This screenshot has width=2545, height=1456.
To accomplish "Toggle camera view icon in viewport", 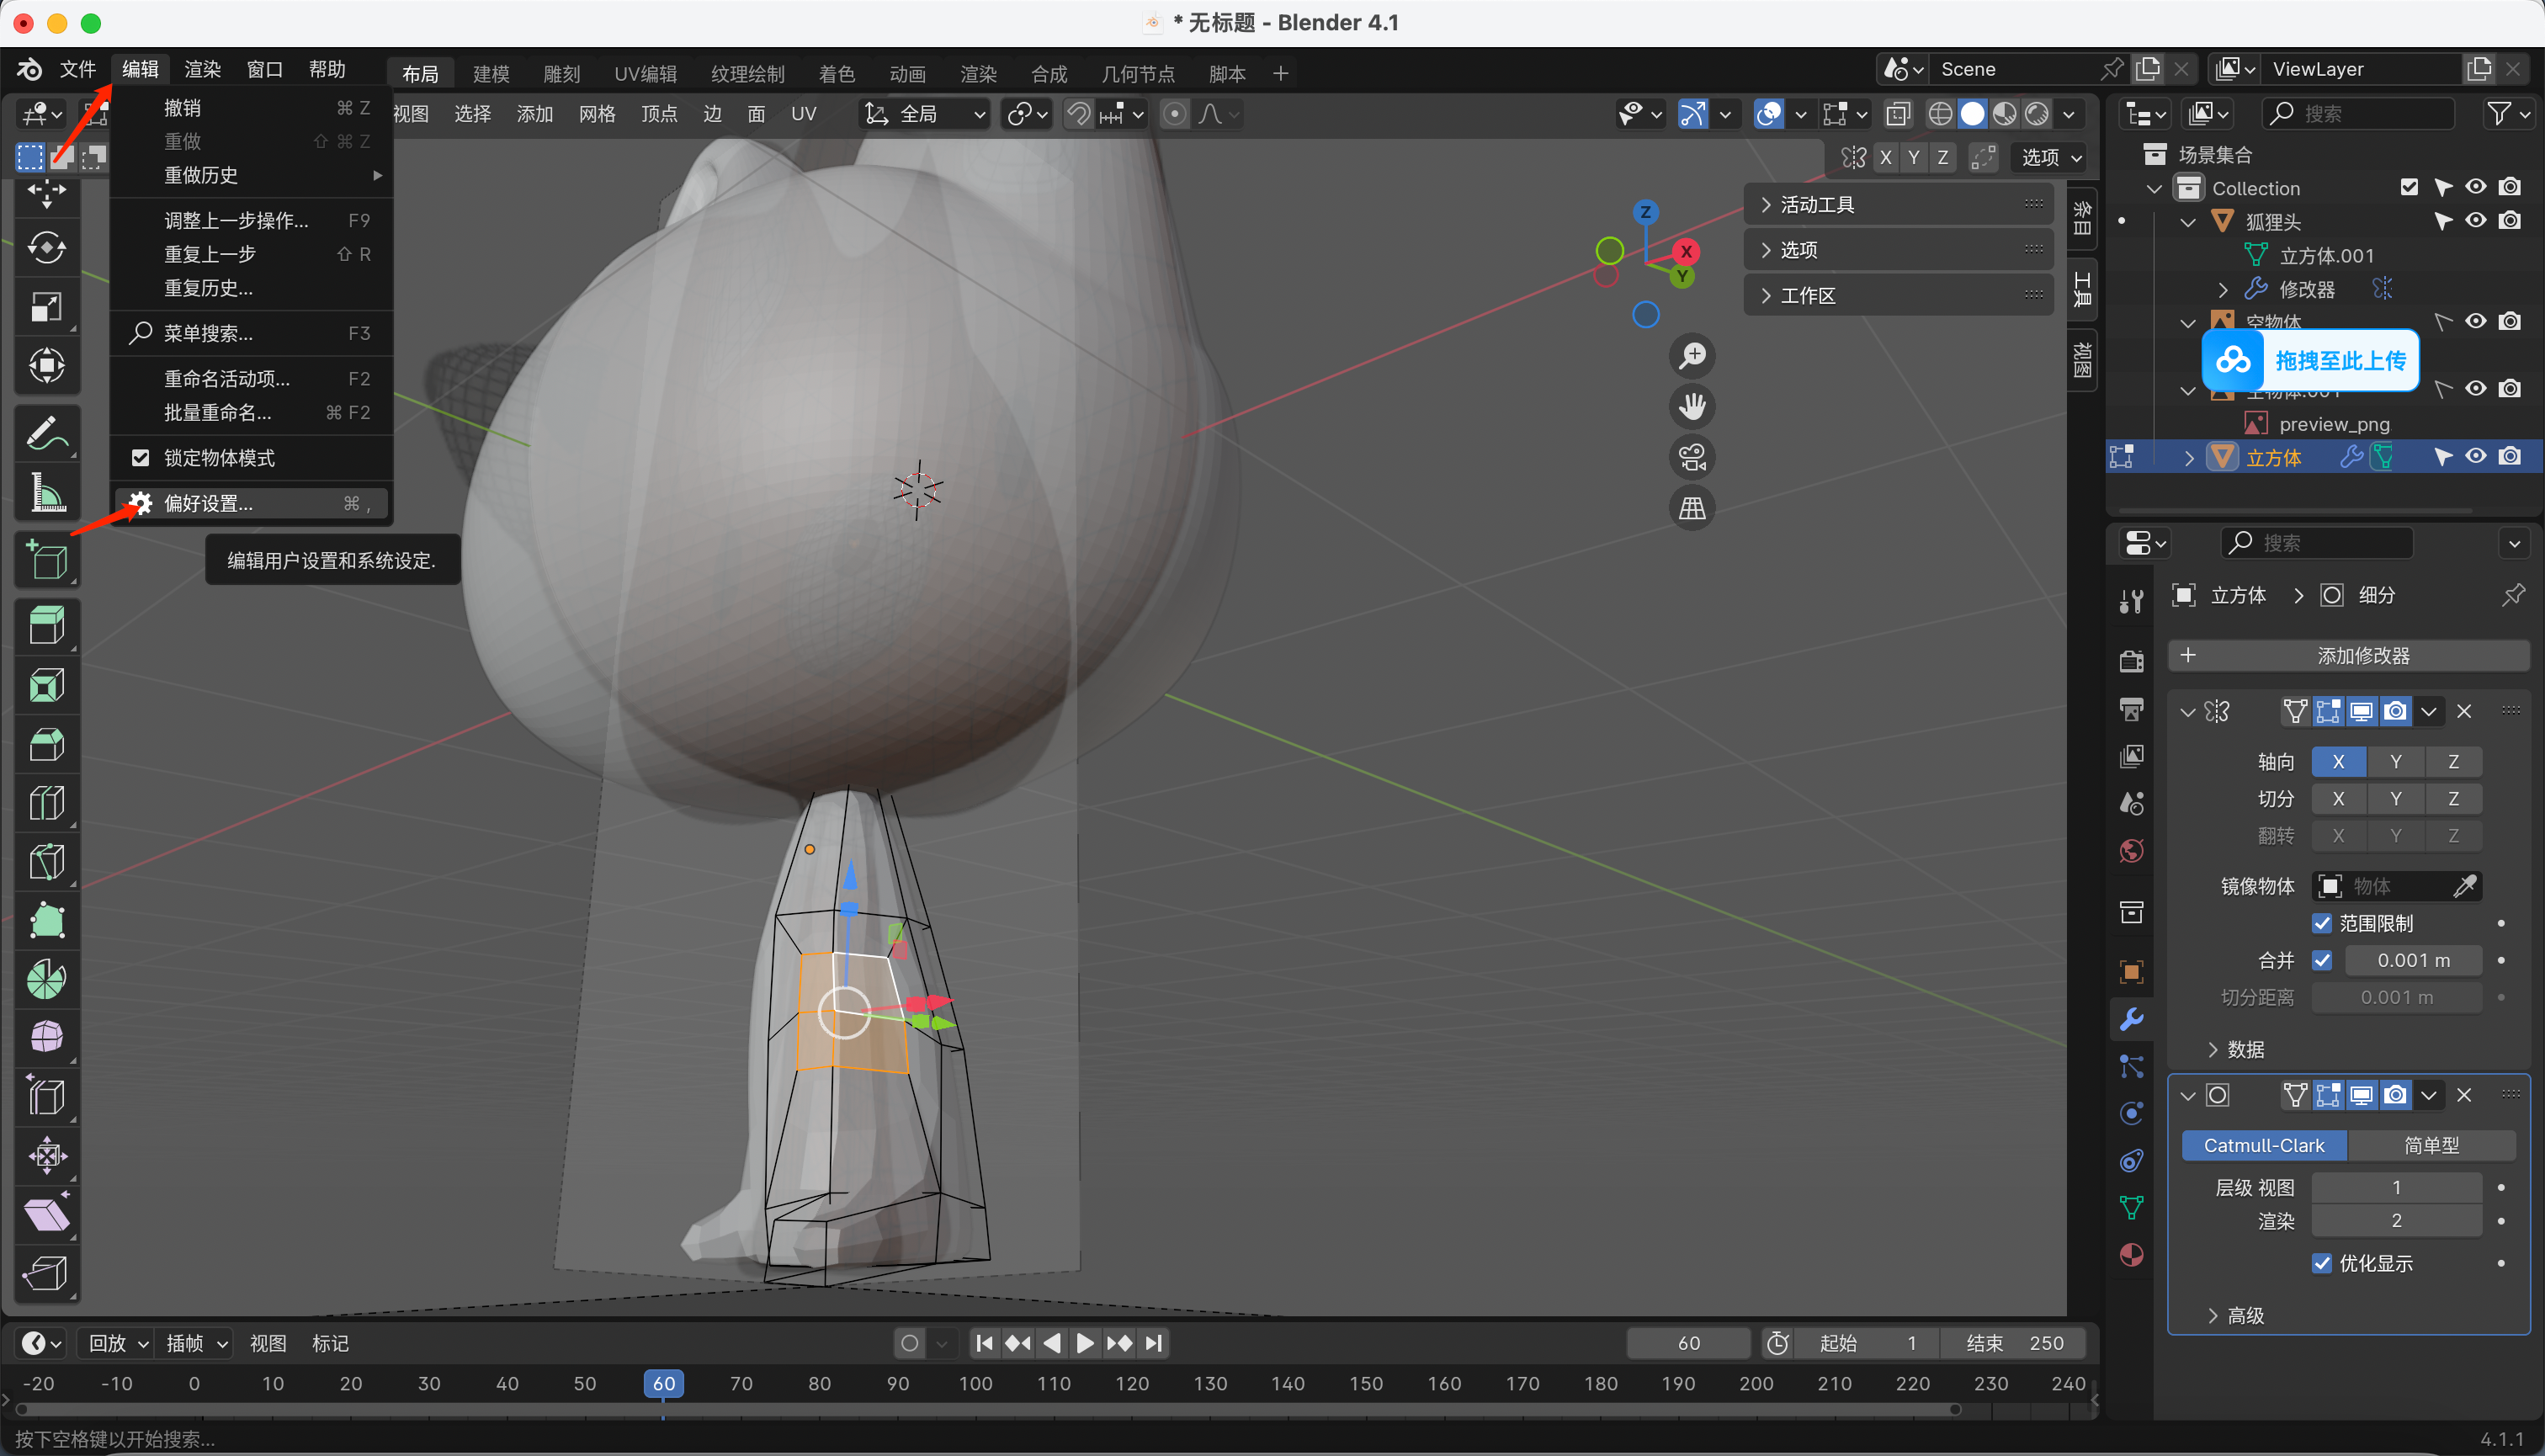I will (1692, 458).
